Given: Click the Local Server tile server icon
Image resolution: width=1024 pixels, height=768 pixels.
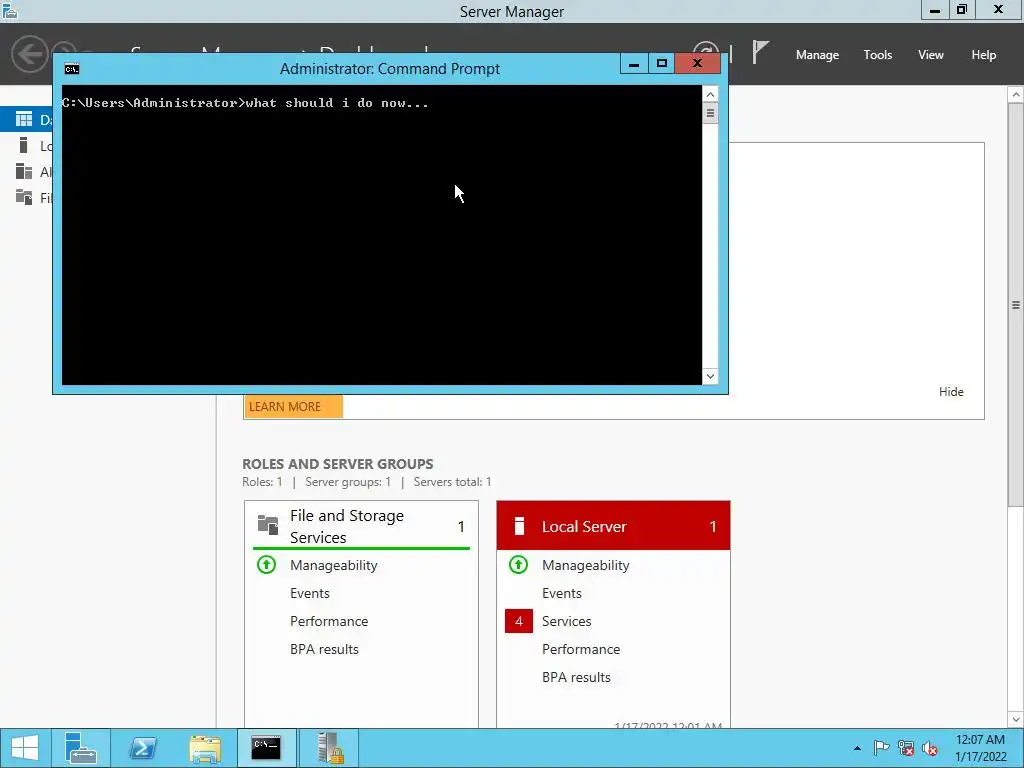Looking at the screenshot, I should 519,526.
